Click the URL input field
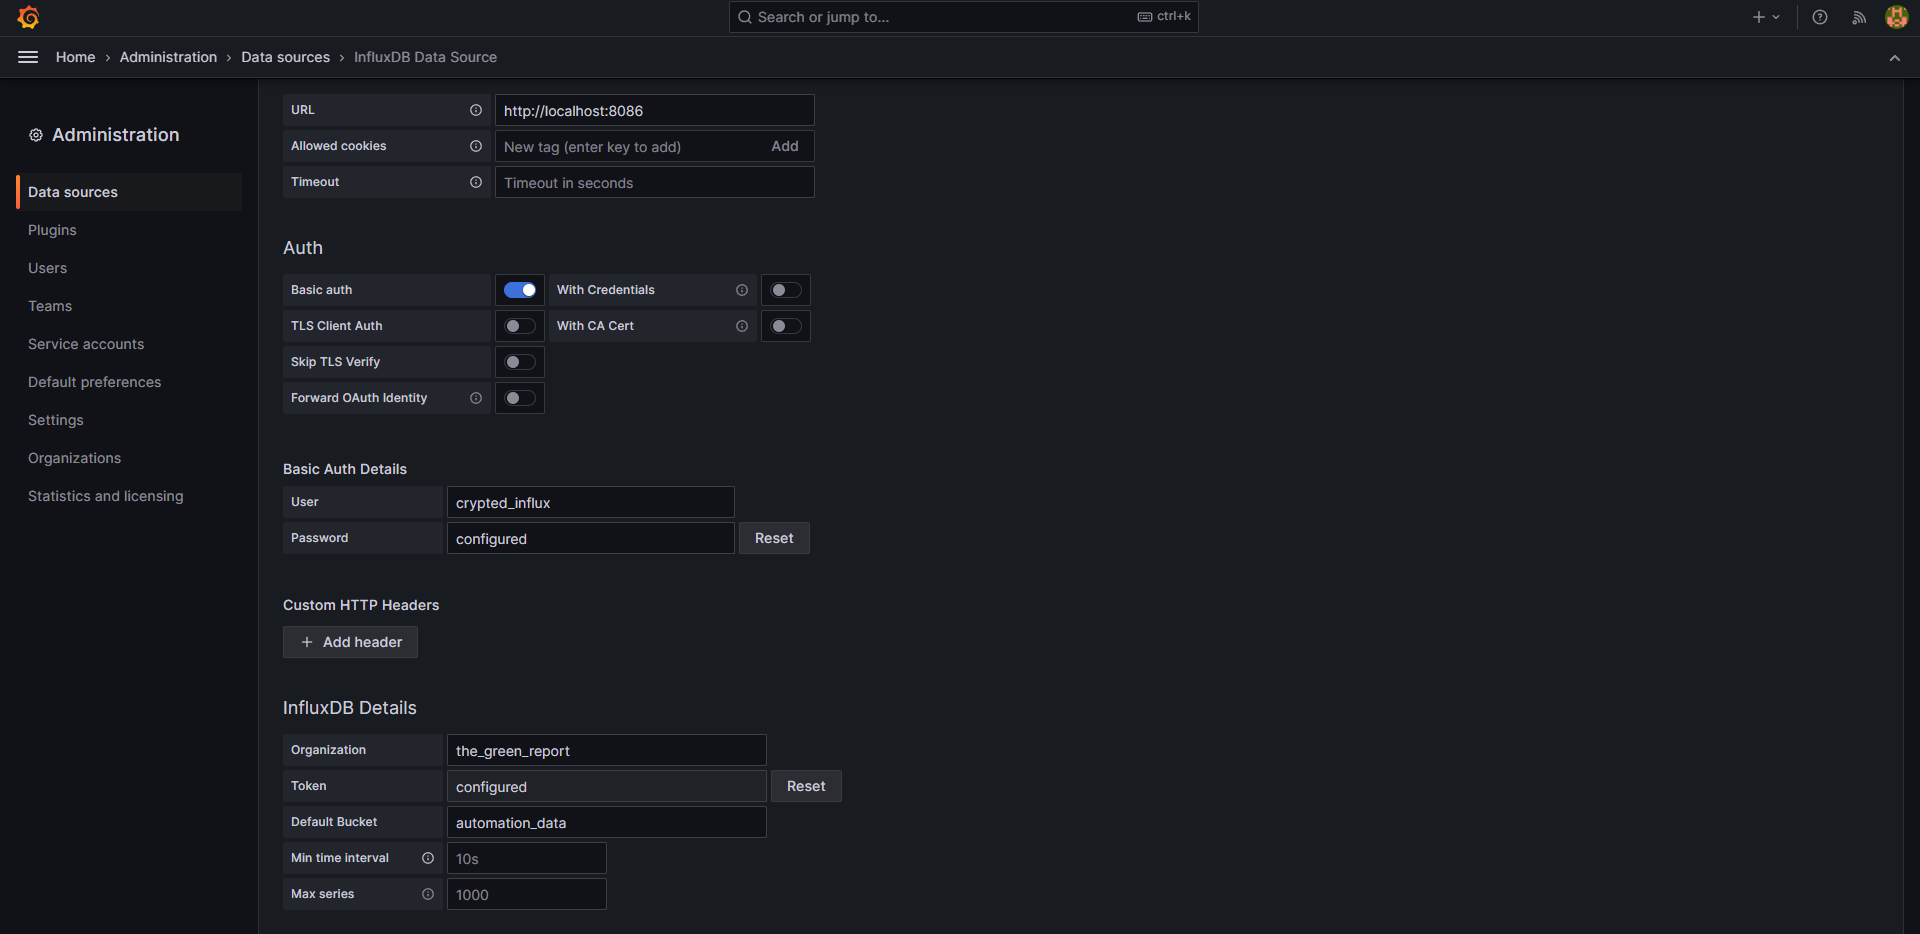The width and height of the screenshot is (1920, 934). coord(655,110)
